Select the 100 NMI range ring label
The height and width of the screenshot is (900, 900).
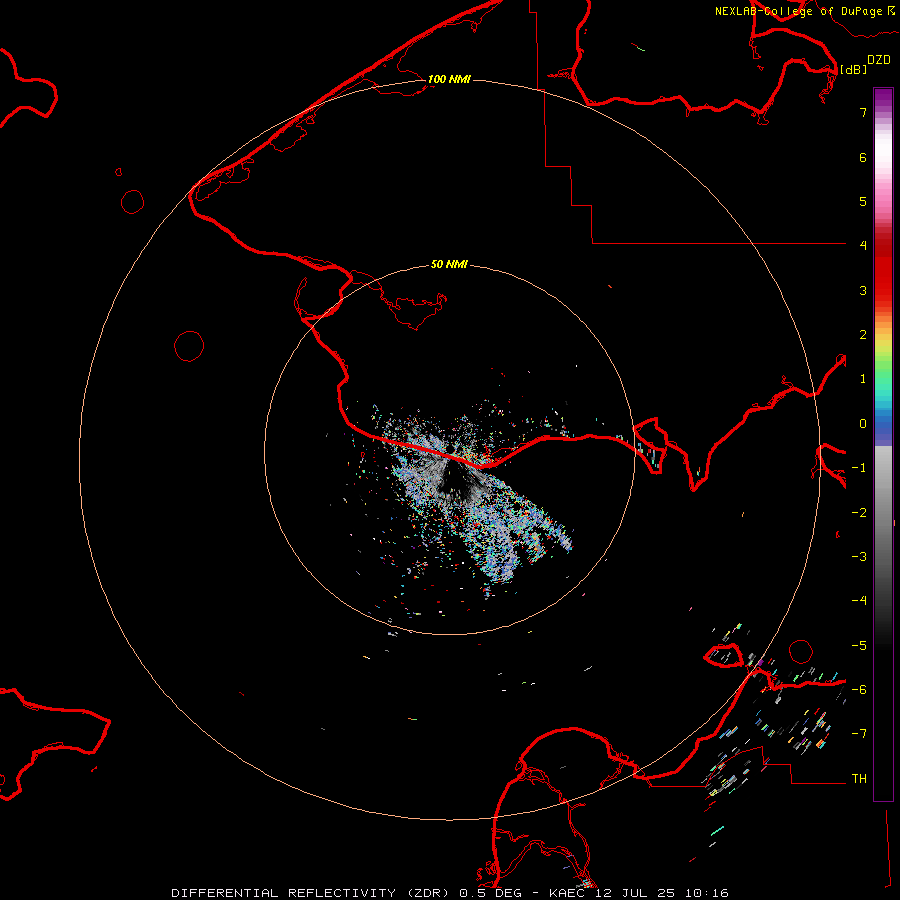[449, 79]
